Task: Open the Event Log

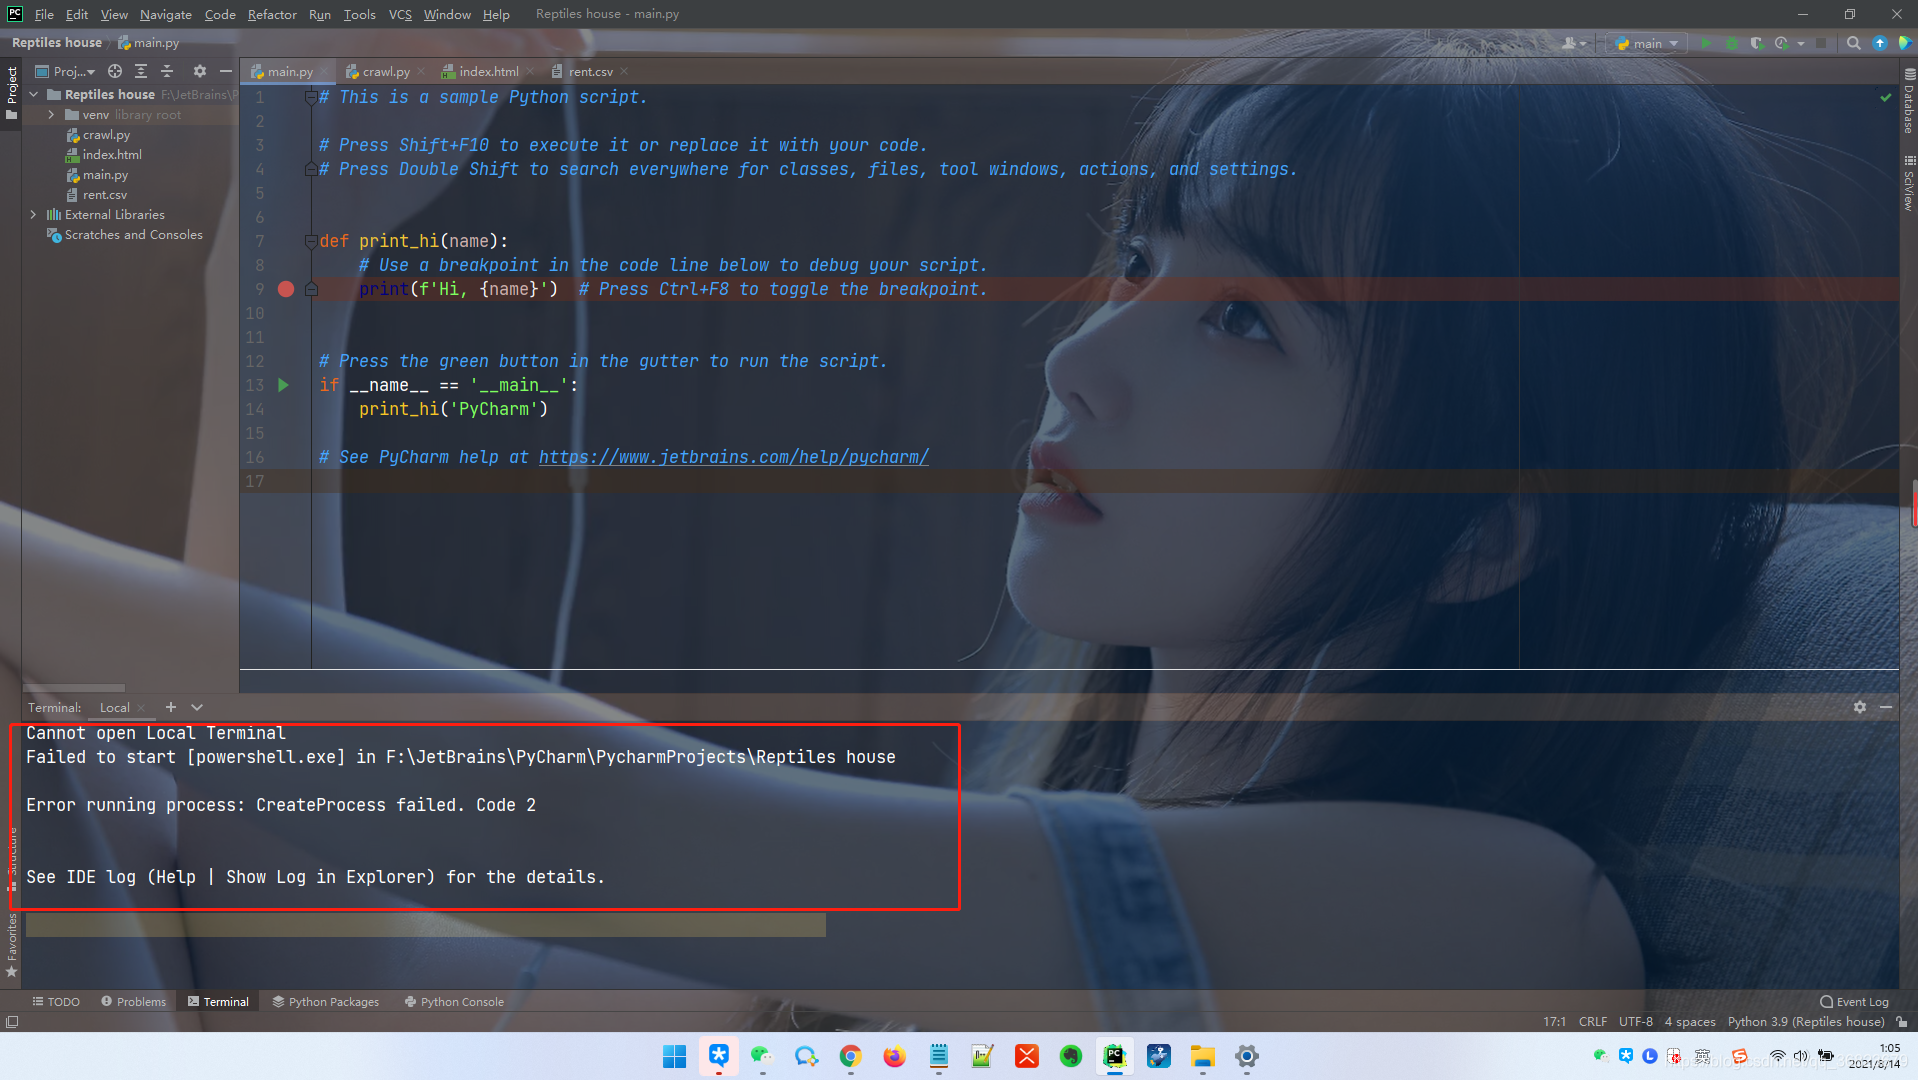Action: [1855, 1001]
